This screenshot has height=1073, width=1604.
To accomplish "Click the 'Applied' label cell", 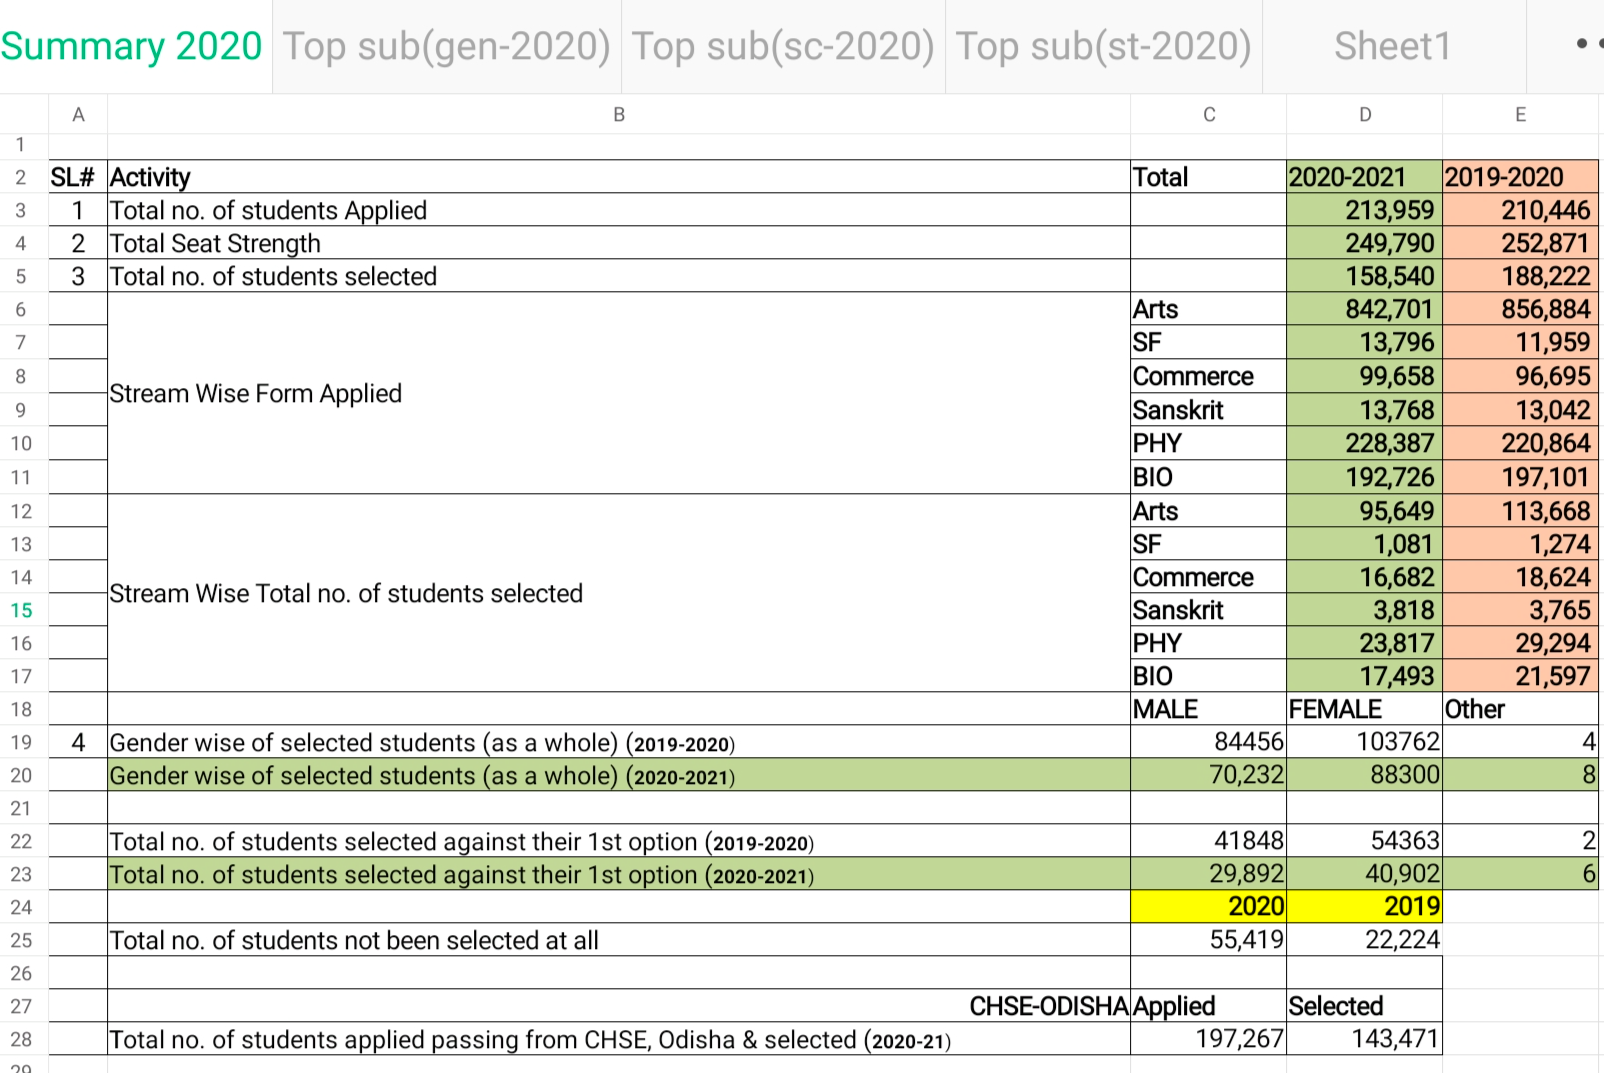I will coord(1209,1006).
